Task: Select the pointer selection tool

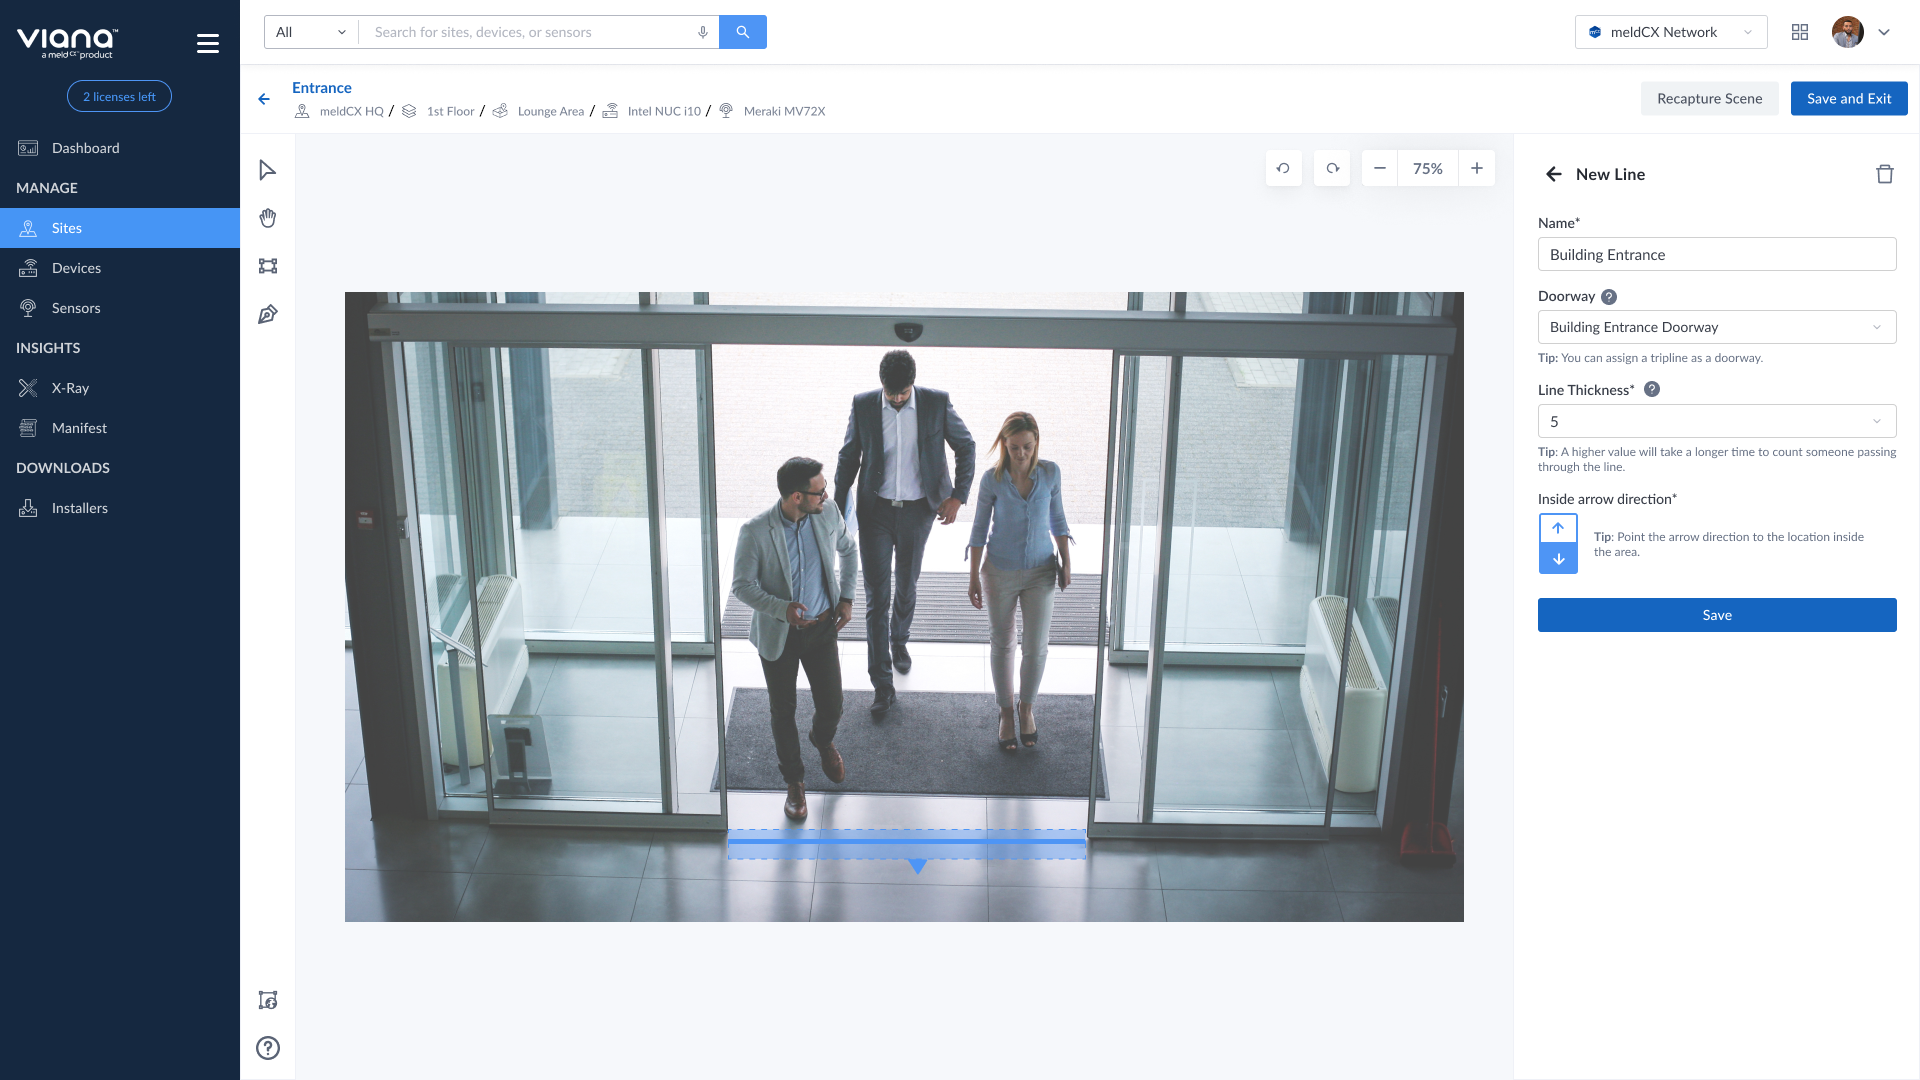Action: click(267, 170)
